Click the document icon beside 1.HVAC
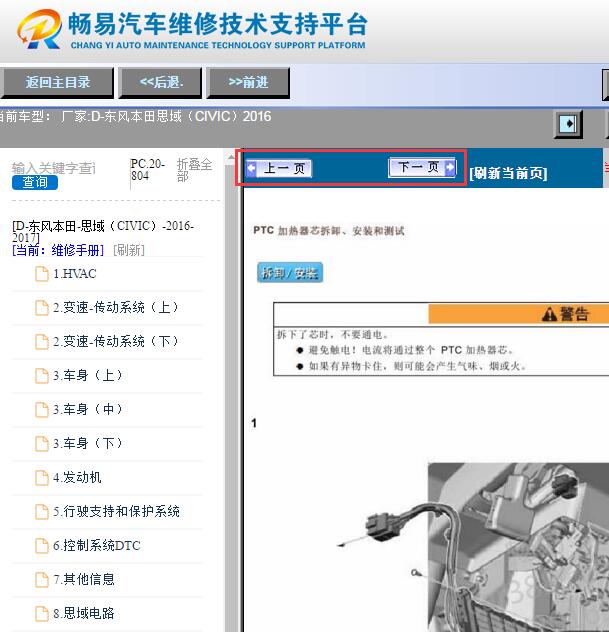The height and width of the screenshot is (632, 609). 42,274
